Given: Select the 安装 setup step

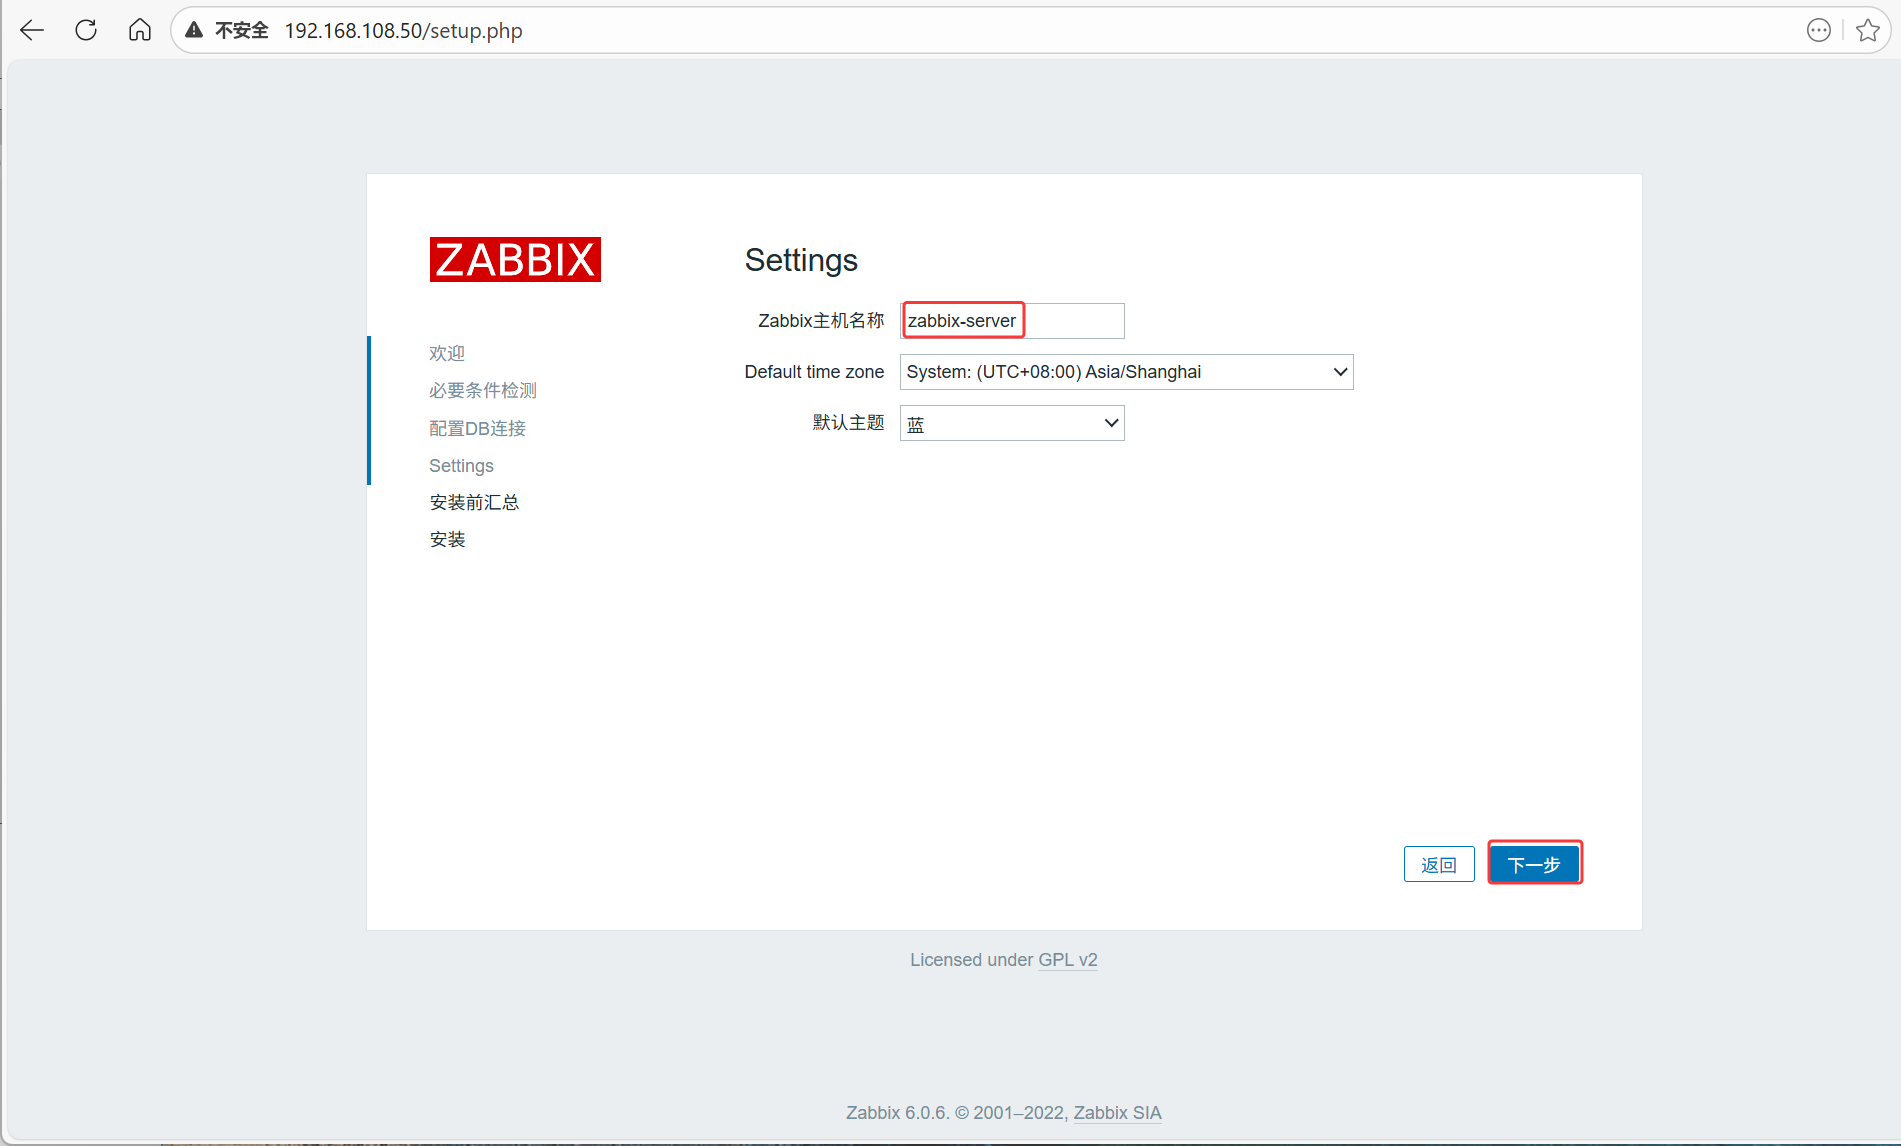Looking at the screenshot, I should point(447,540).
